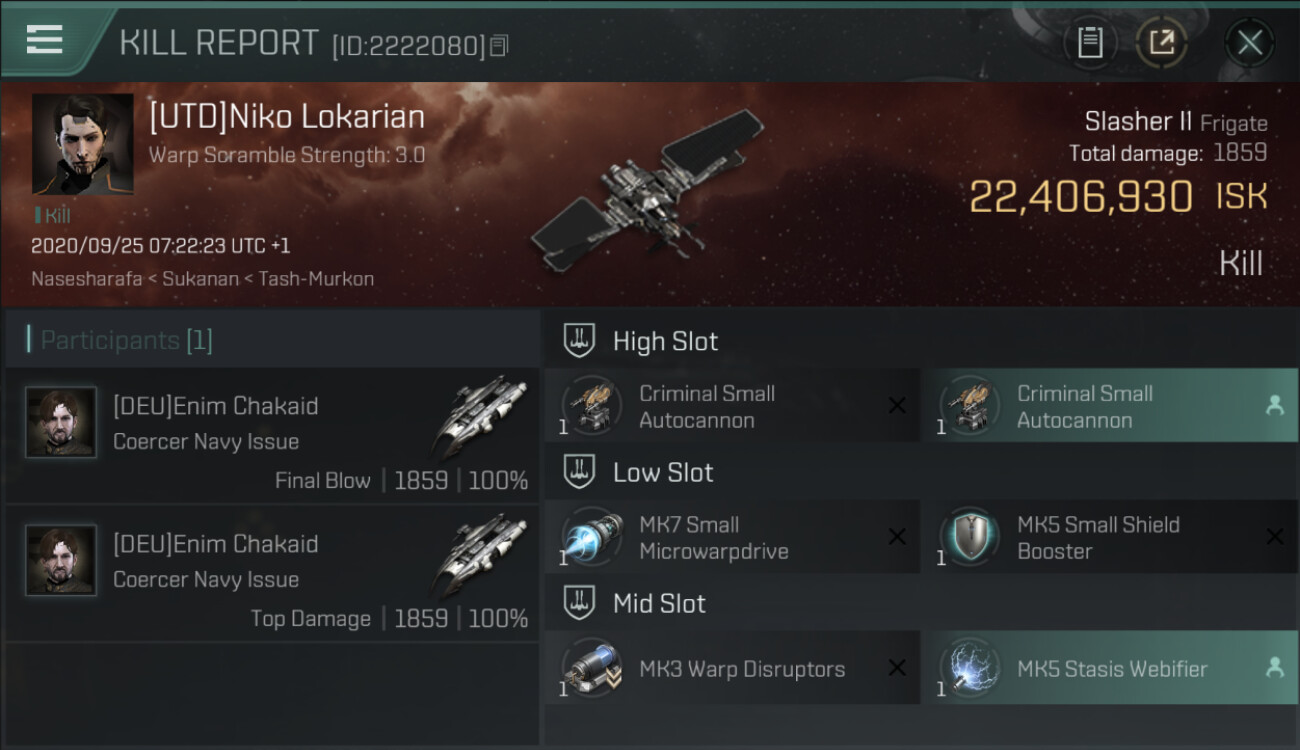Copy the kill report ID icon
1300x750 pixels.
[x=498, y=45]
